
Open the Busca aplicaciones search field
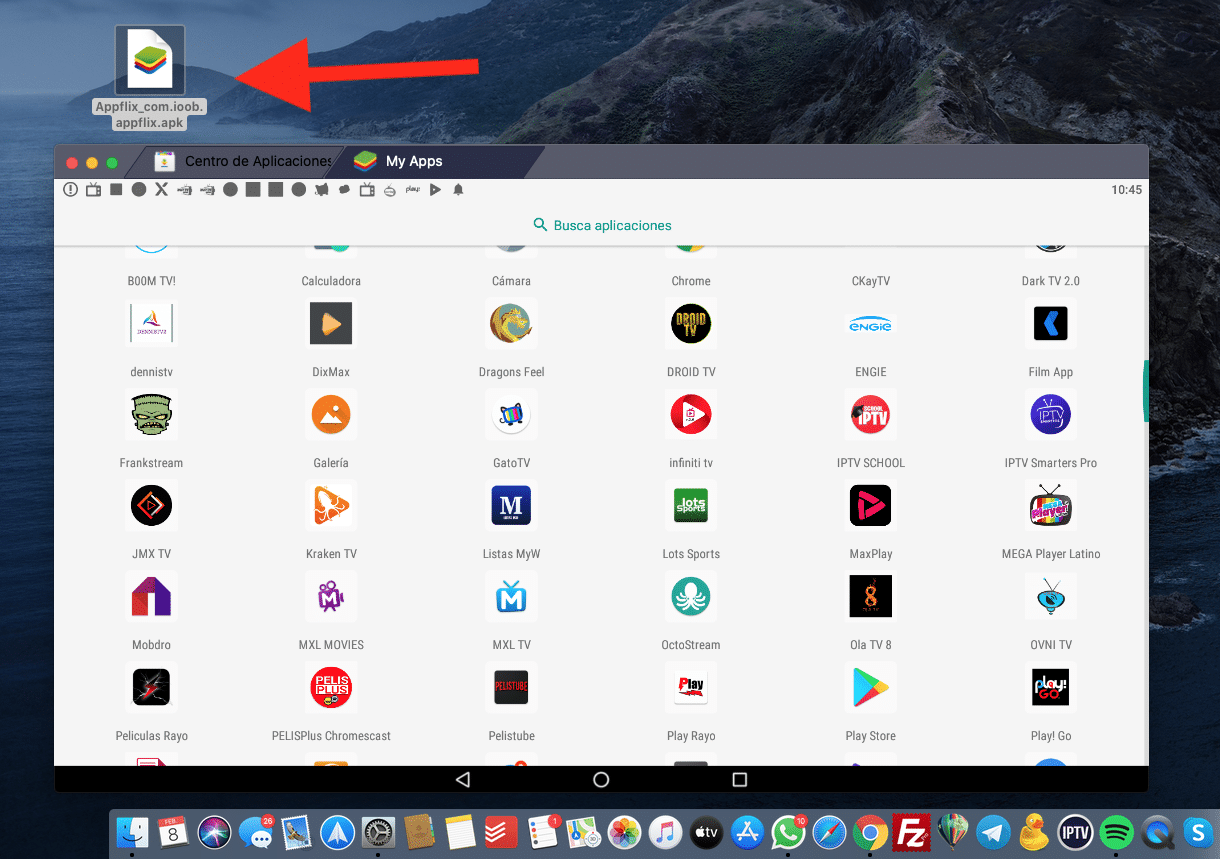[x=601, y=225]
